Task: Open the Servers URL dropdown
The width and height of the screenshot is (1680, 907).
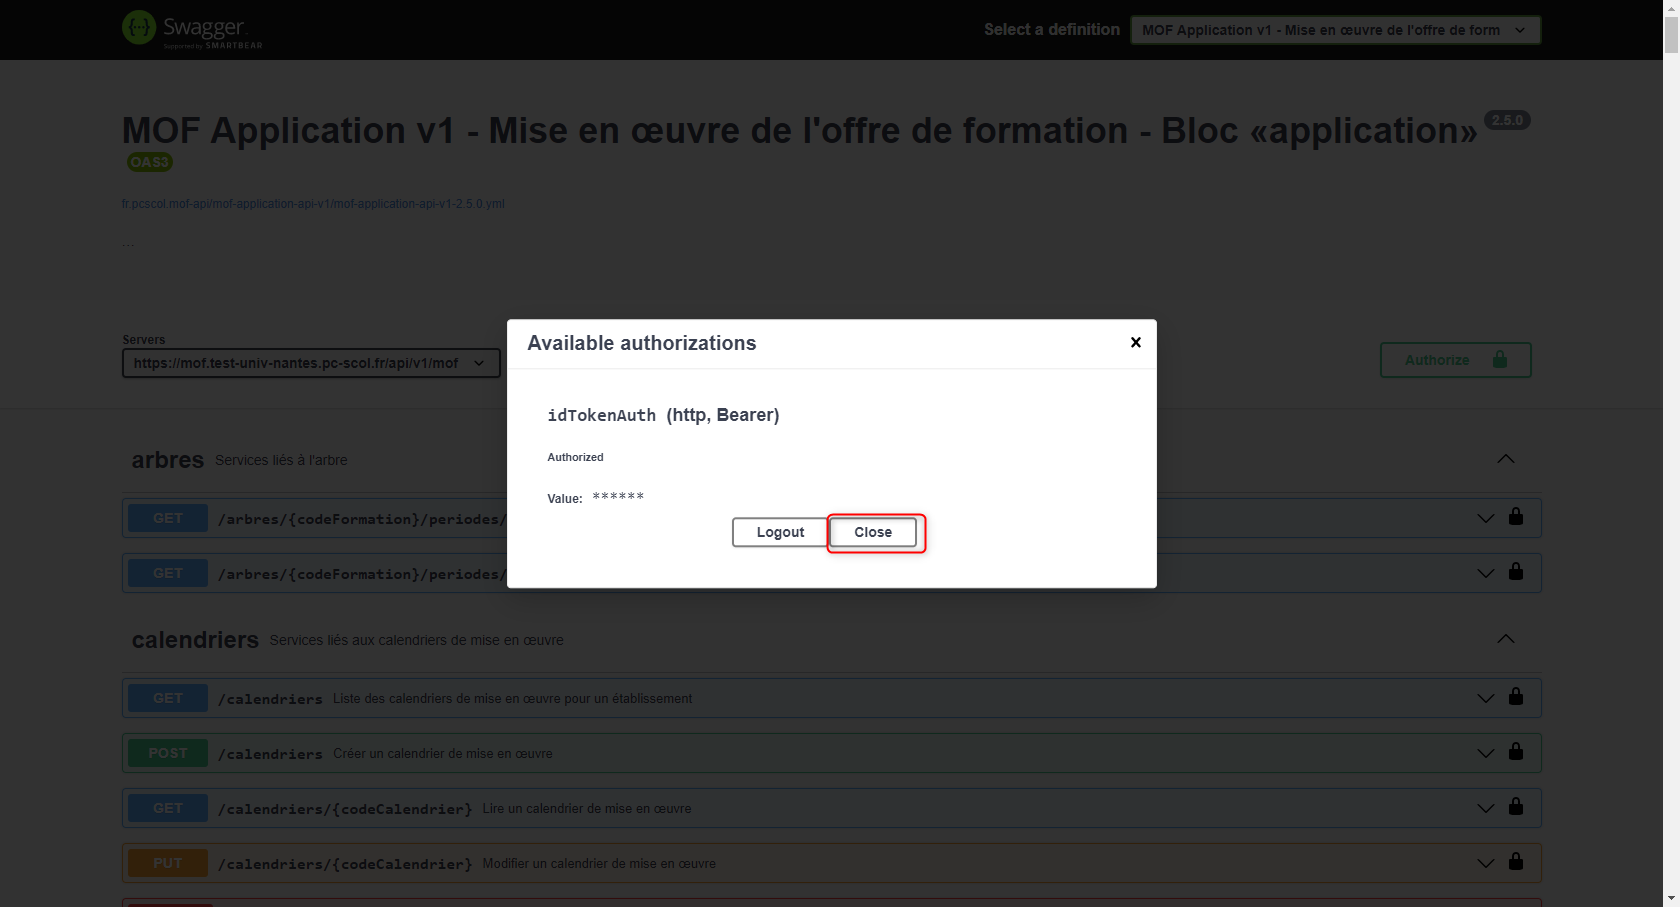Action: [311, 363]
